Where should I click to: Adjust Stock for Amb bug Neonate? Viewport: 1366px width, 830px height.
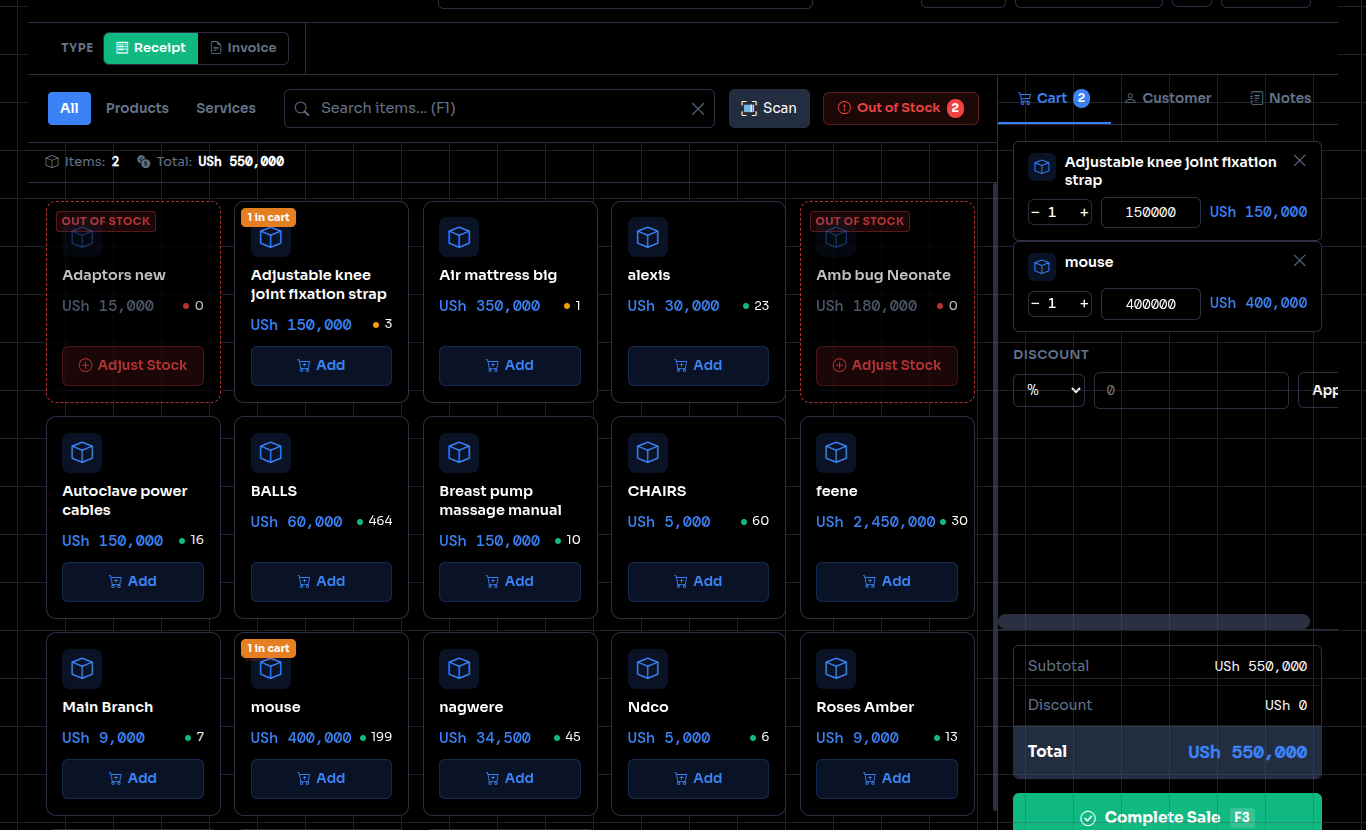pyautogui.click(x=887, y=365)
